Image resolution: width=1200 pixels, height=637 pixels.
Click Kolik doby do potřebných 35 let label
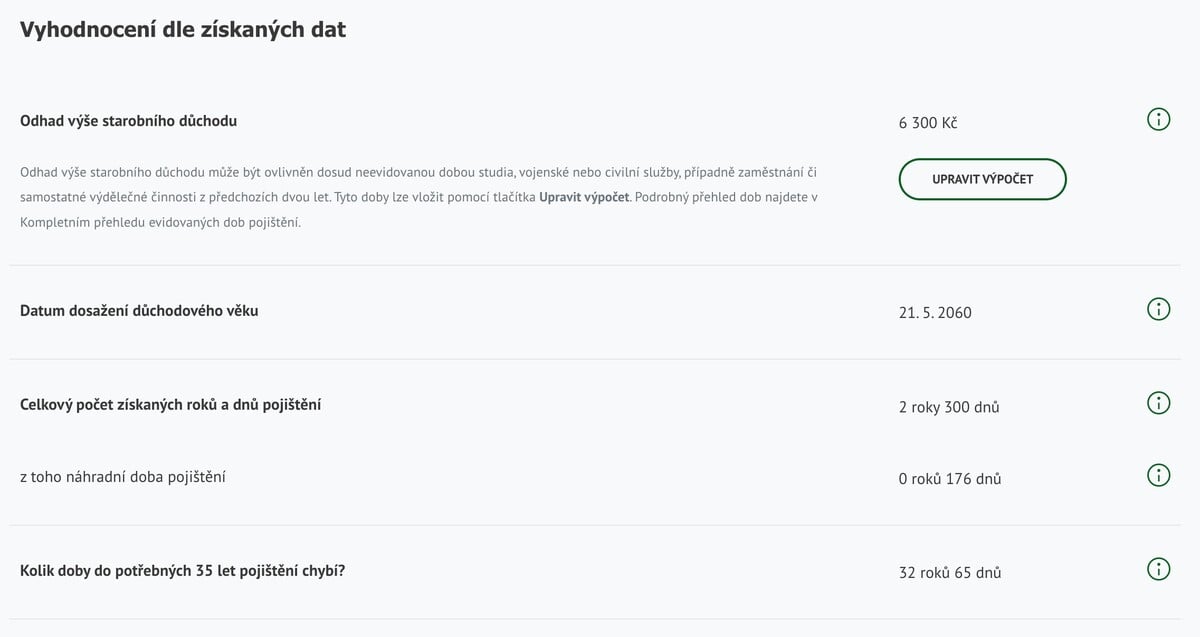pyautogui.click(x=183, y=571)
